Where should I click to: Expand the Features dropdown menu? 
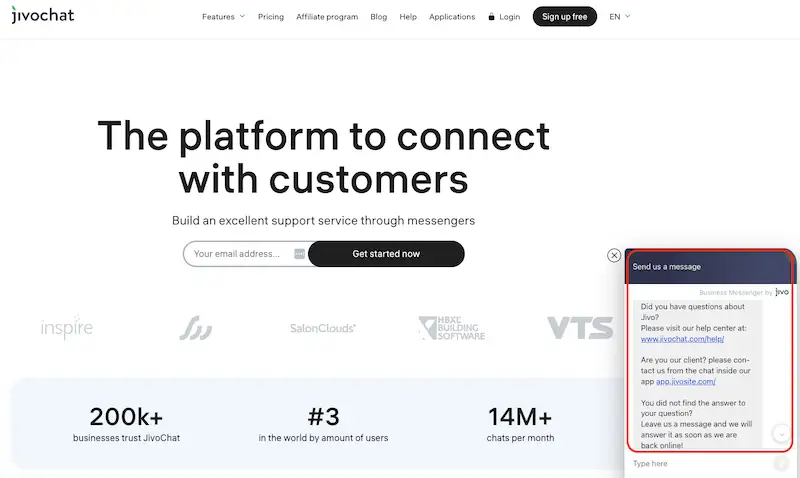pyautogui.click(x=223, y=17)
